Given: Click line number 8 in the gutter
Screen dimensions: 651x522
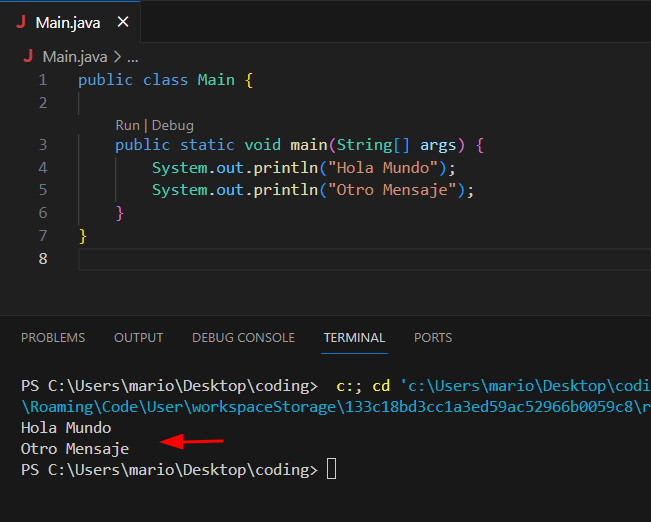Looking at the screenshot, I should pos(43,259).
